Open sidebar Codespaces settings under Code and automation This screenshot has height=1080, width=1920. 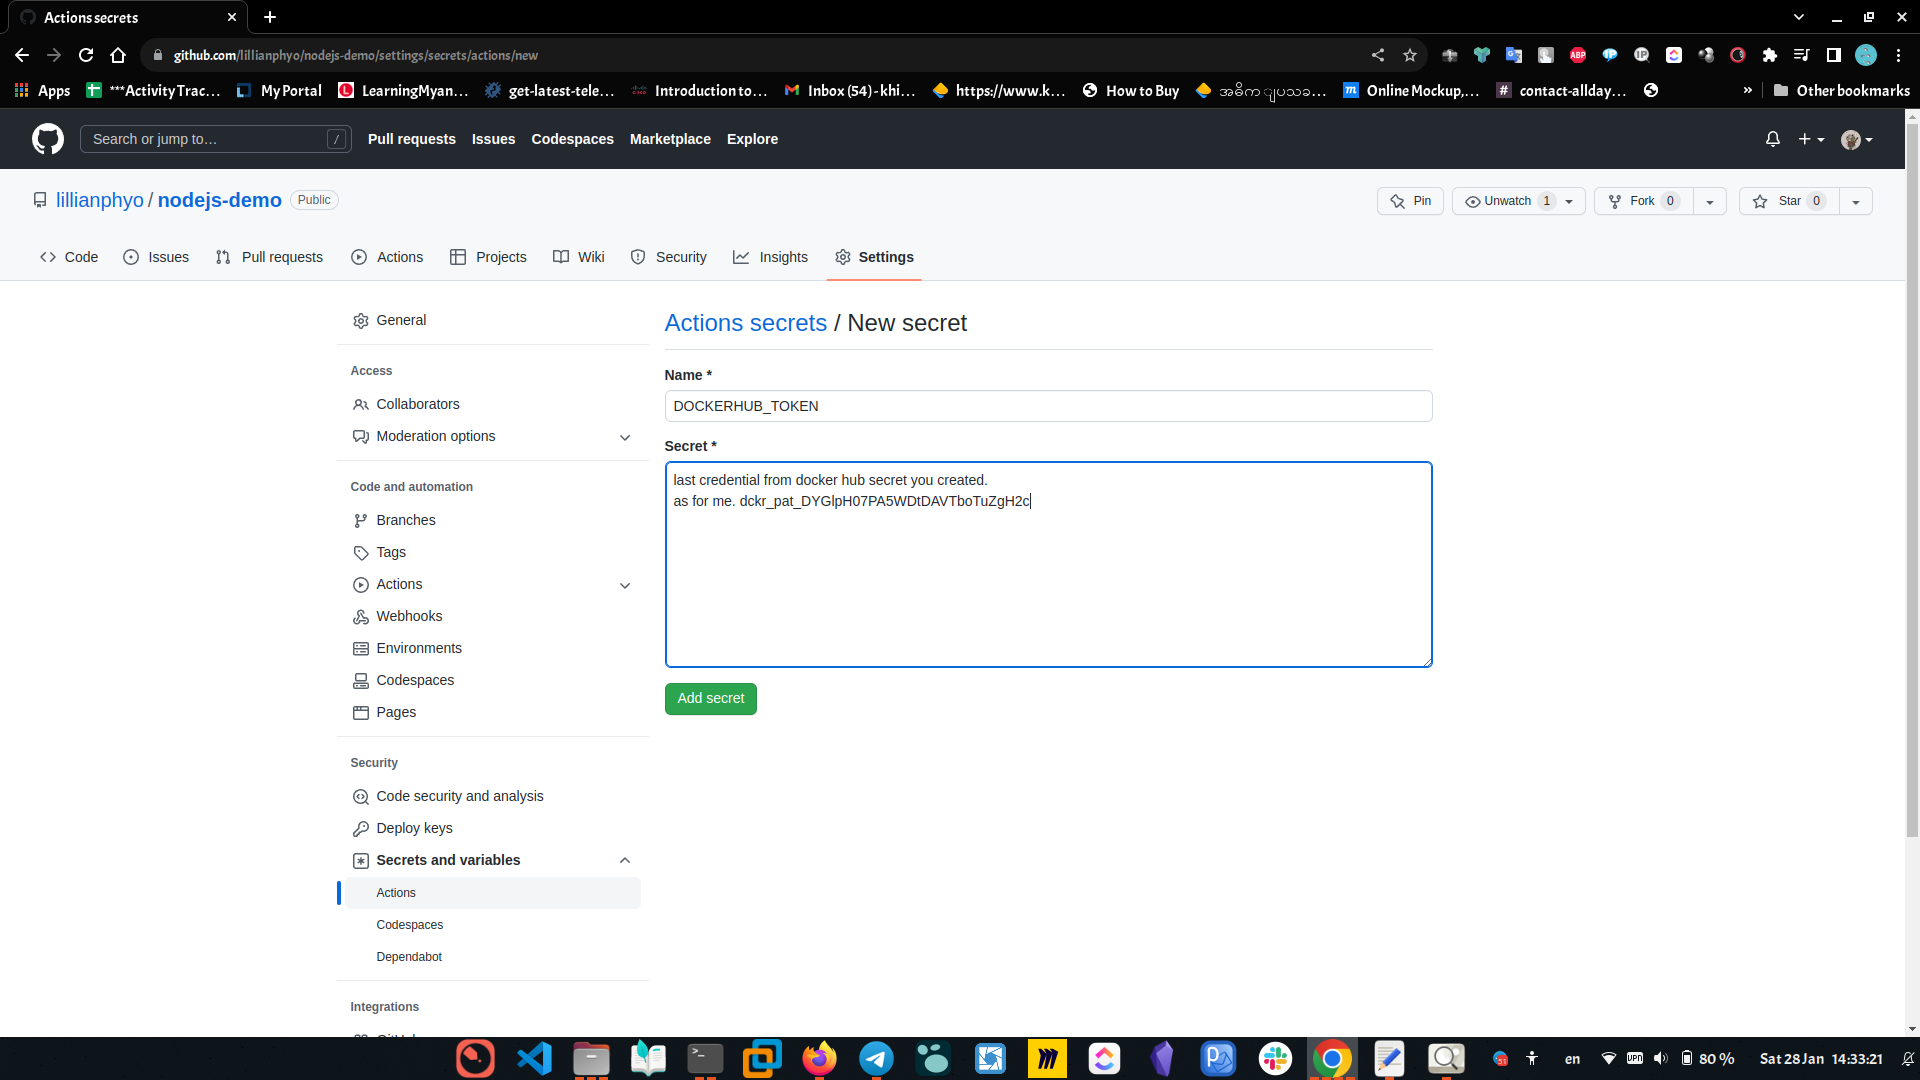click(x=494, y=680)
